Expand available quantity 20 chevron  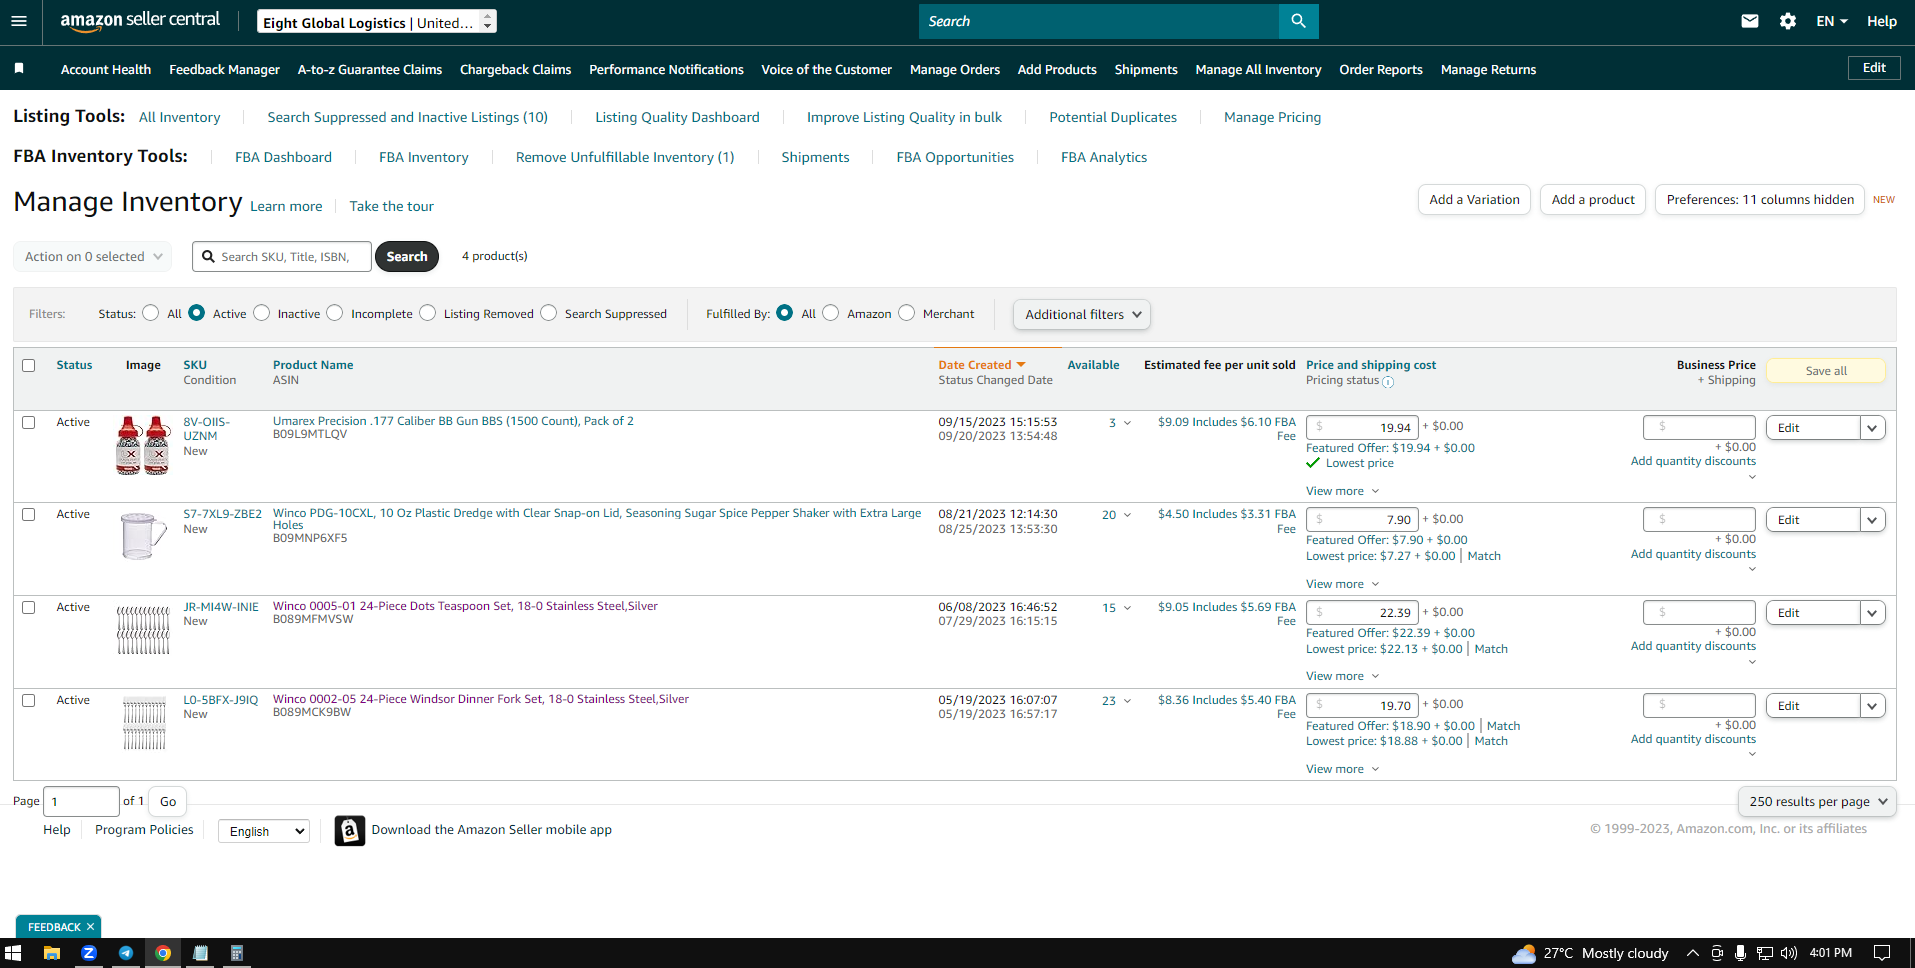[x=1128, y=515]
